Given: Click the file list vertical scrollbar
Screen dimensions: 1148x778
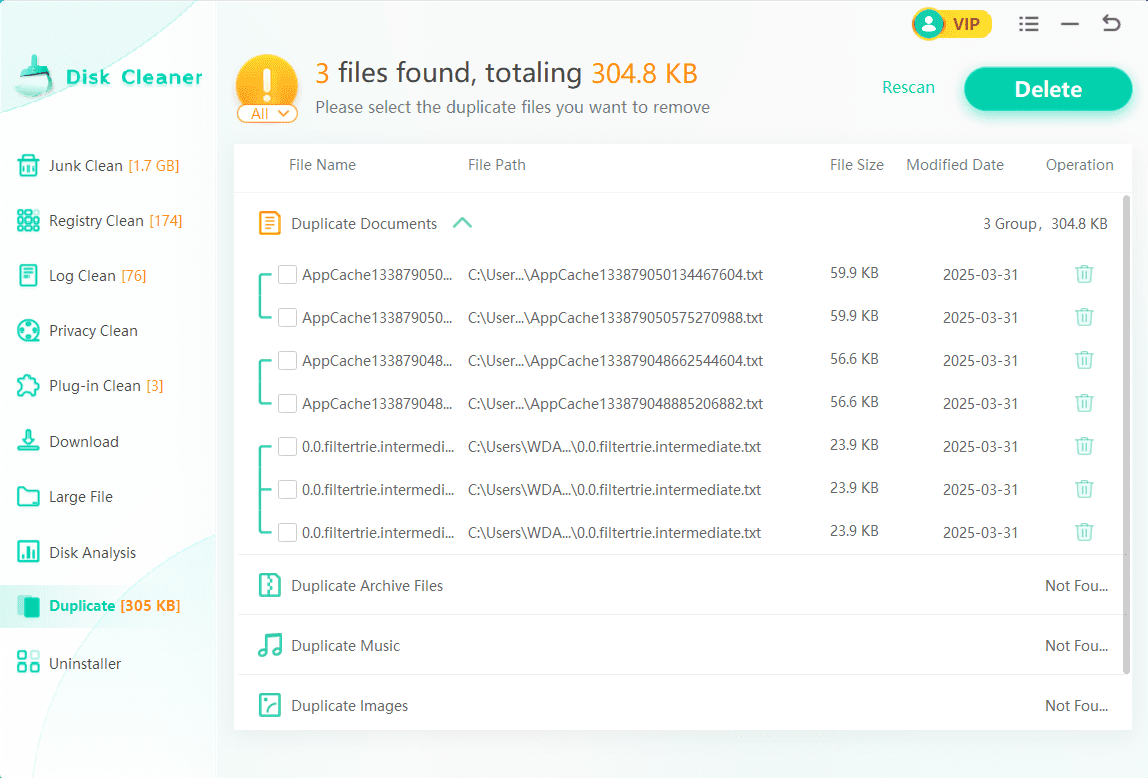Looking at the screenshot, I should 1127,430.
